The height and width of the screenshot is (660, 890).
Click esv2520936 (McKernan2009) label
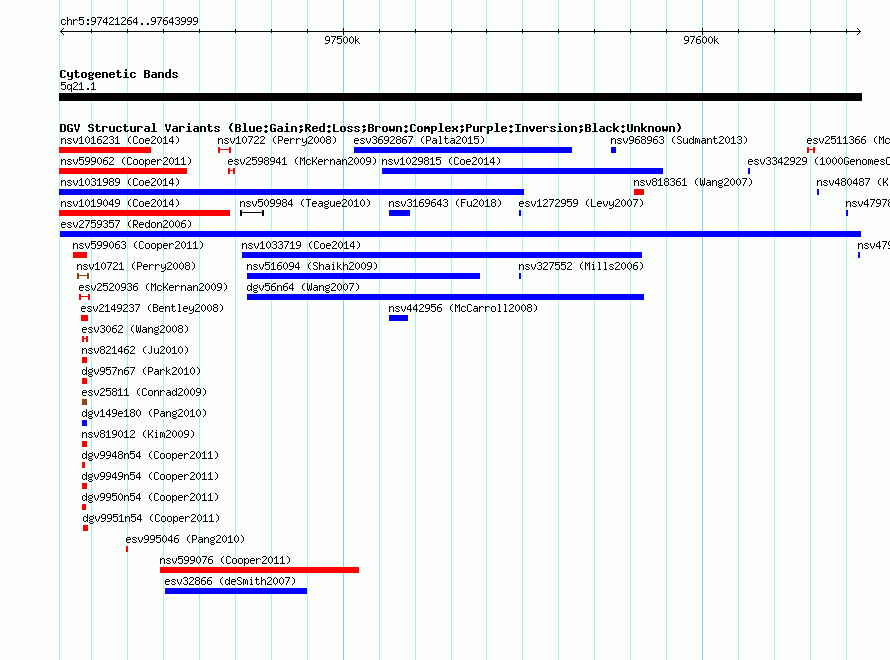point(153,287)
